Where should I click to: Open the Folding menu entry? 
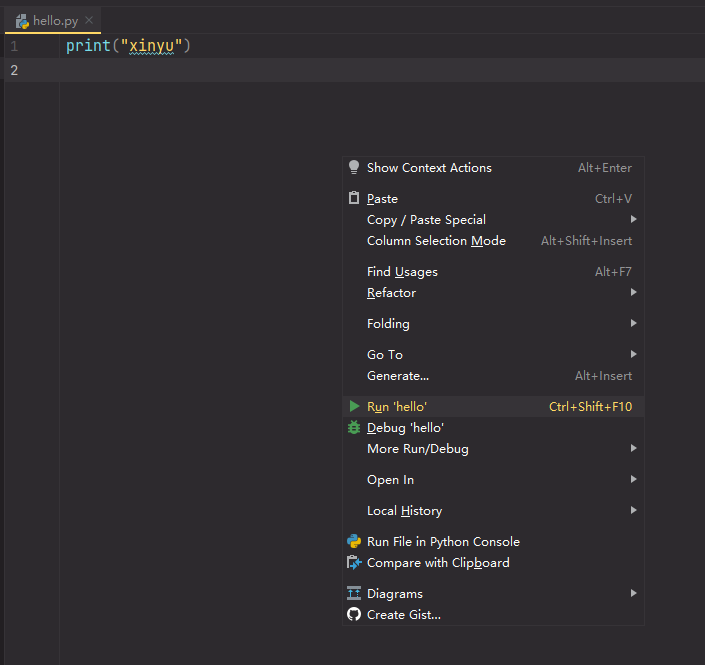[x=494, y=324]
